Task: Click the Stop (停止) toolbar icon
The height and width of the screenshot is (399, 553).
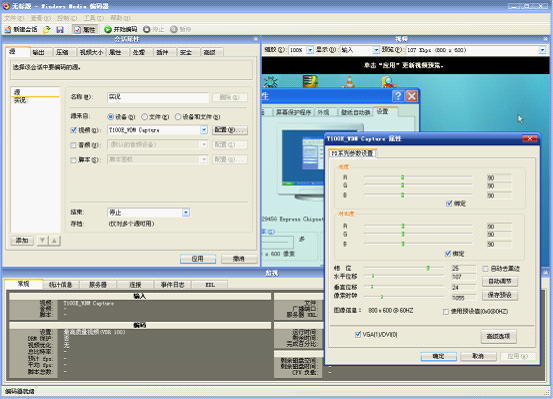Action: pos(147,30)
